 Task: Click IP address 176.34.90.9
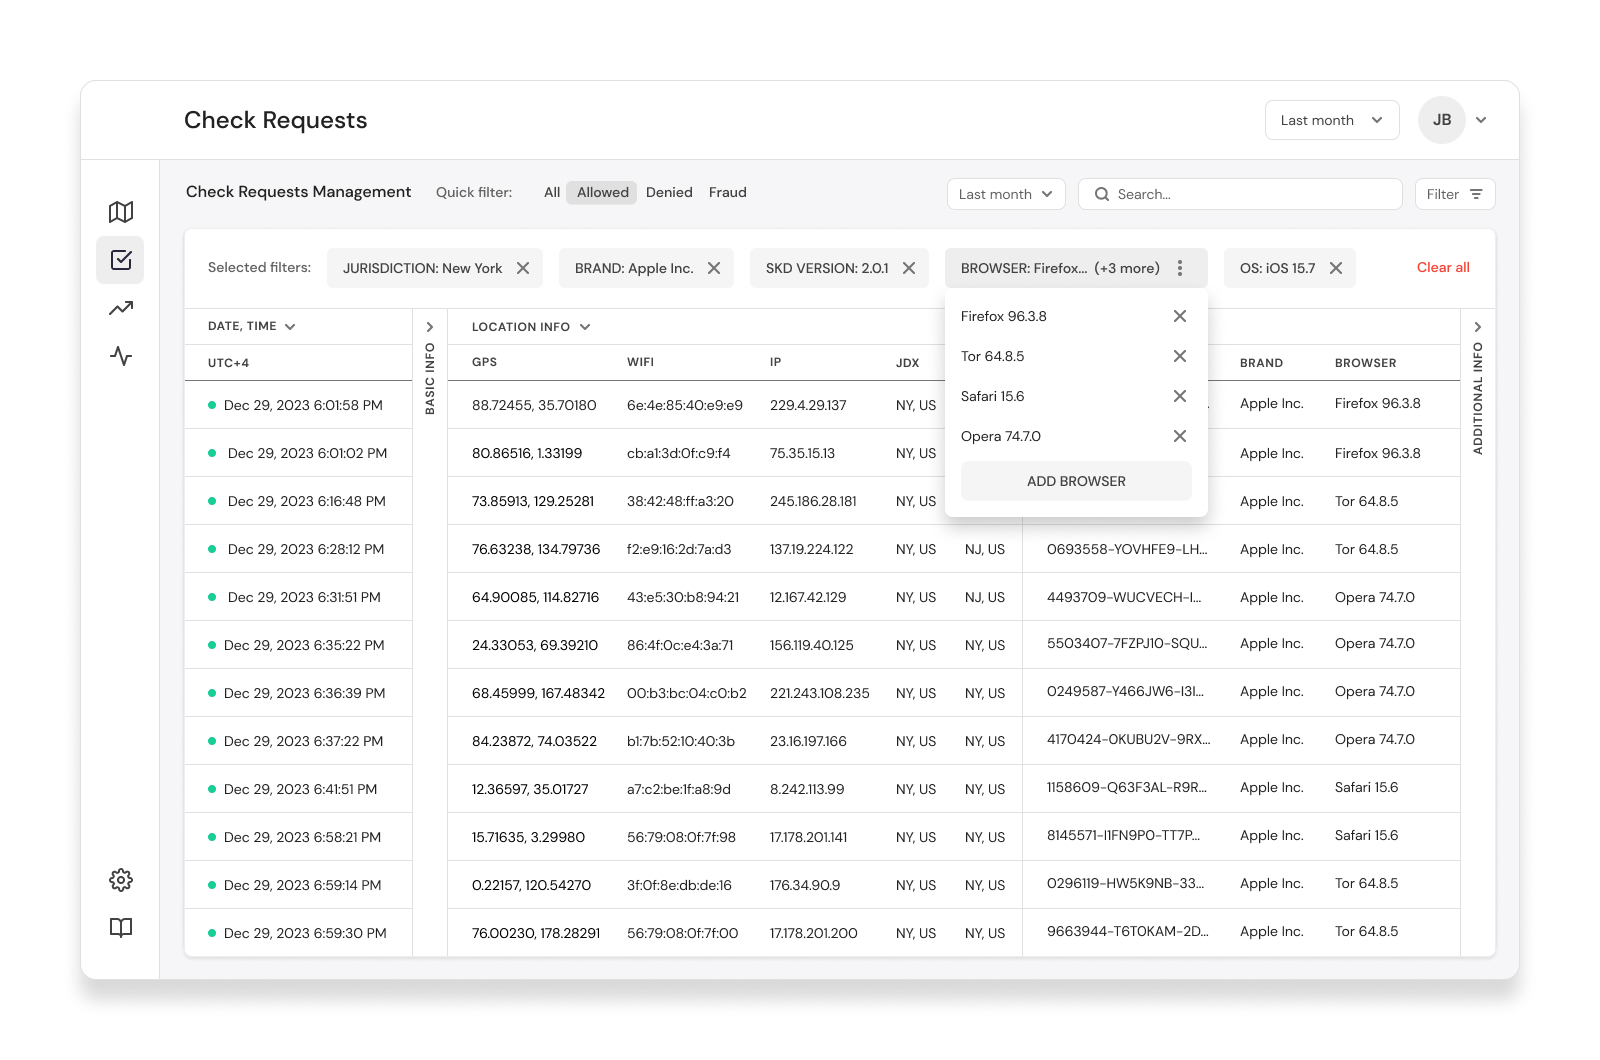tap(804, 885)
